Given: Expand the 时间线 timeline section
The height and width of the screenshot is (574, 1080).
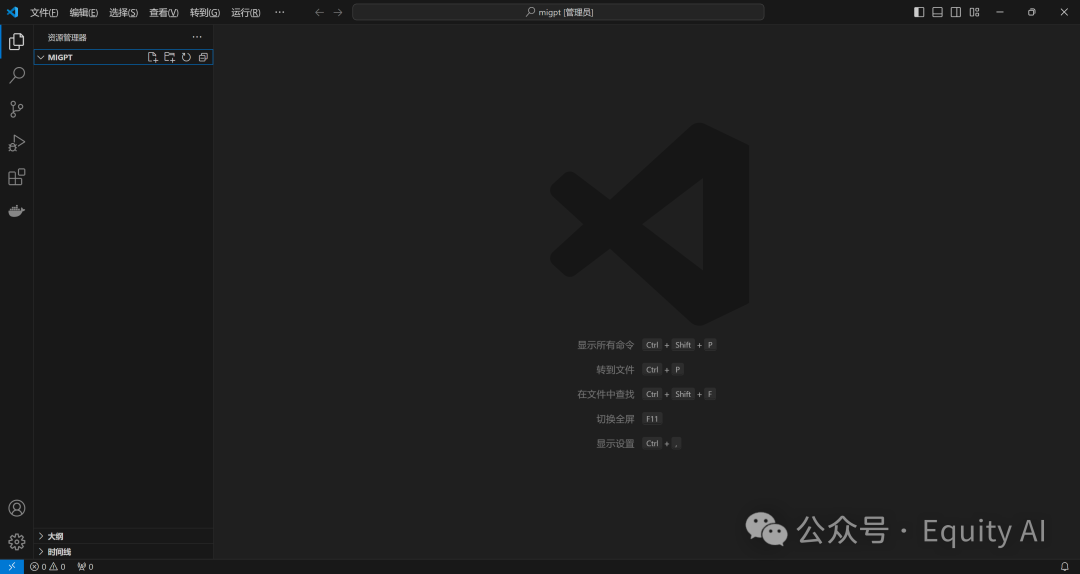Looking at the screenshot, I should [x=123, y=551].
